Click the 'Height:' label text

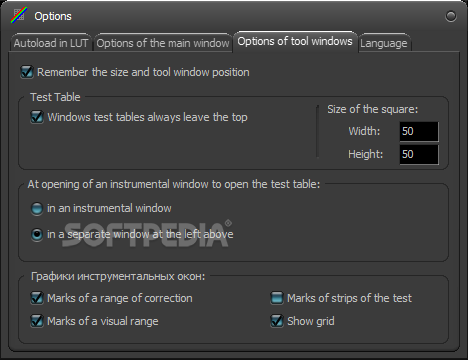[365, 154]
